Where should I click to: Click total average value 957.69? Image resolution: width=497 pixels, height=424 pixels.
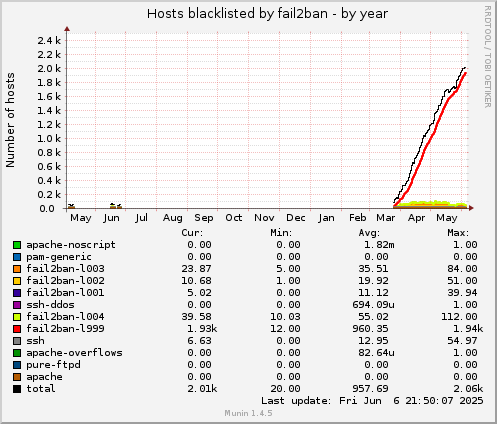tap(370, 389)
